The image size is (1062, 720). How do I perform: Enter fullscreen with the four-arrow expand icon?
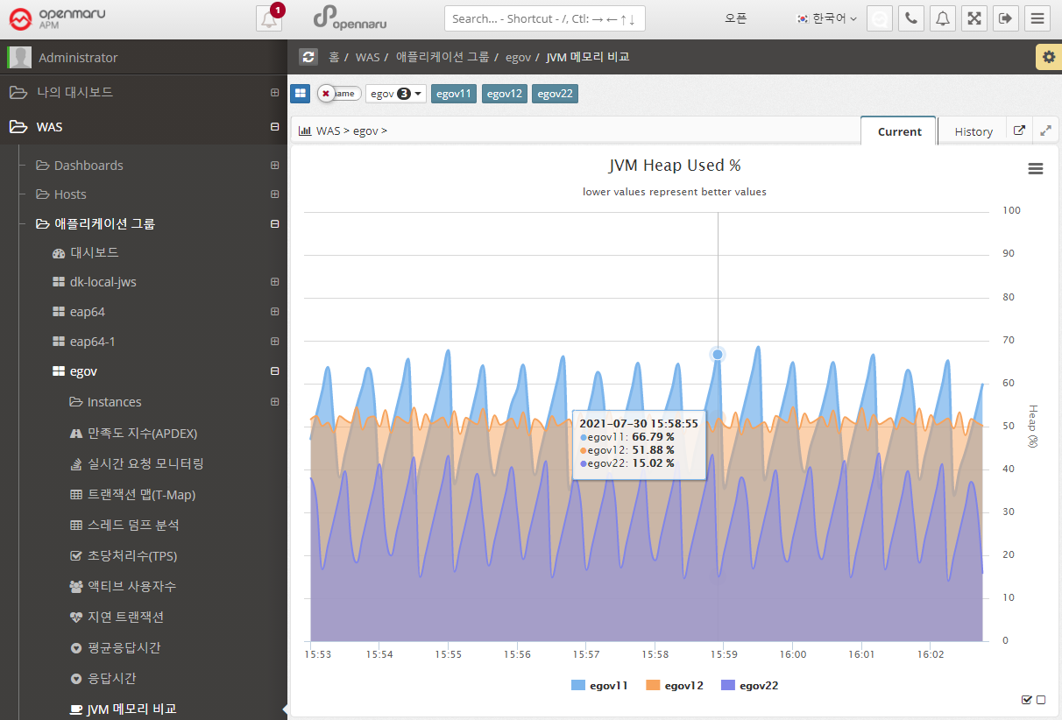974,19
